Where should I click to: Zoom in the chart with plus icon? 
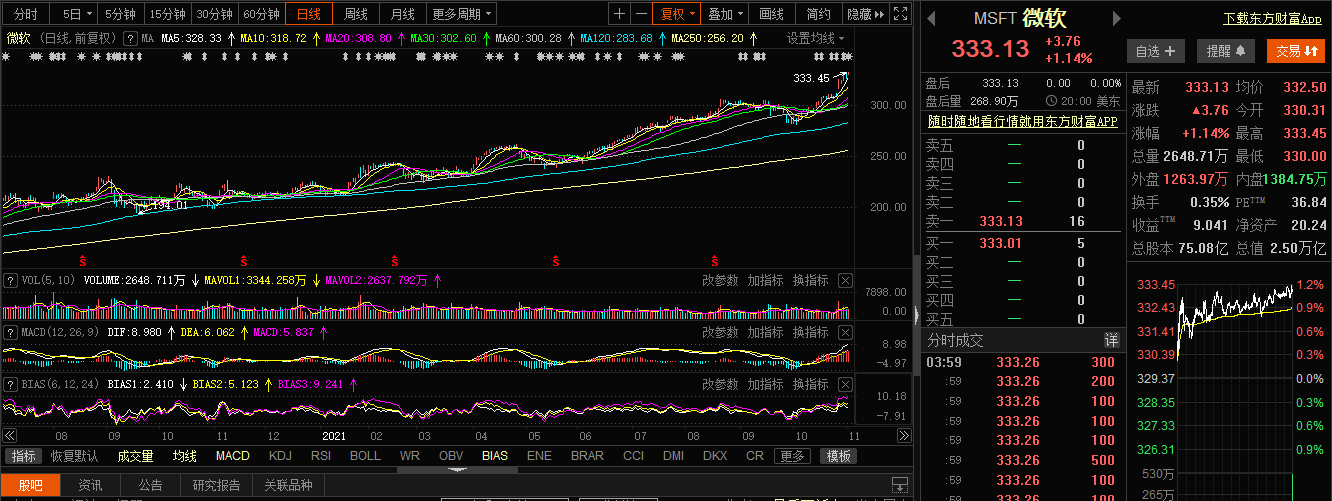pos(620,14)
